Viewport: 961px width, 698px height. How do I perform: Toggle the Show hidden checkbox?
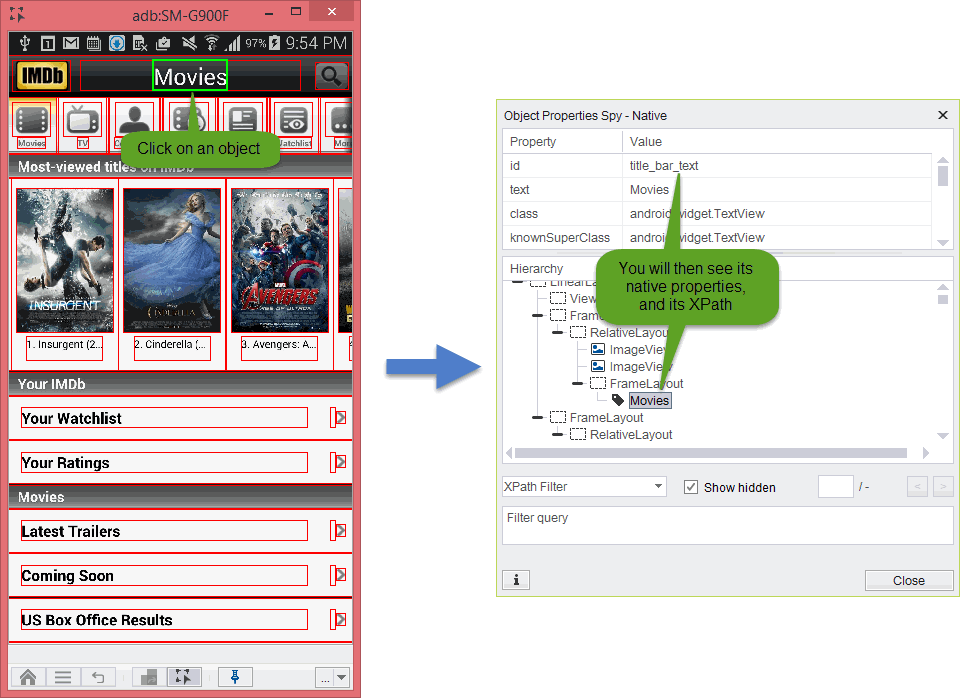(690, 487)
